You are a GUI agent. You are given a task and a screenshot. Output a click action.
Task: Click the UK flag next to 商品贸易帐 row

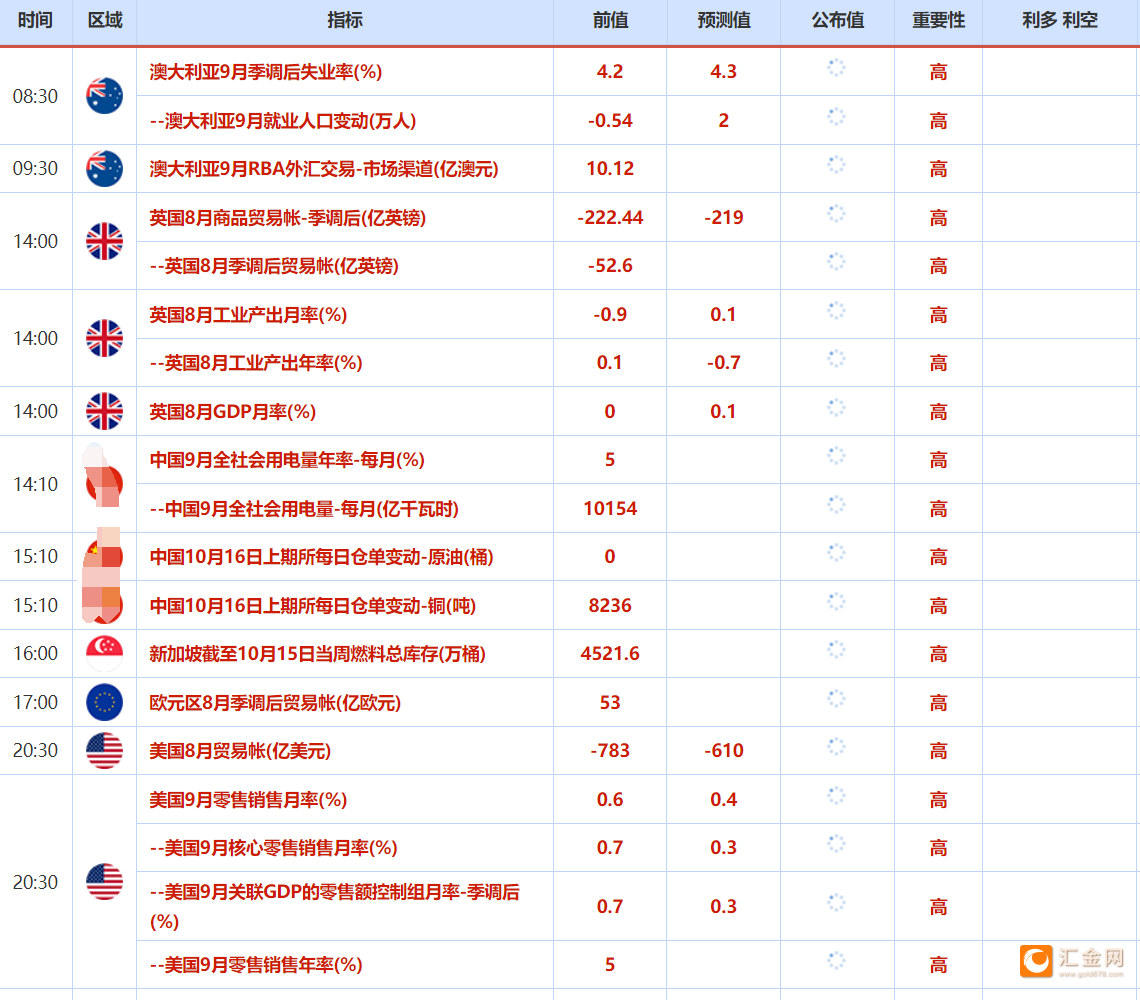pos(103,240)
